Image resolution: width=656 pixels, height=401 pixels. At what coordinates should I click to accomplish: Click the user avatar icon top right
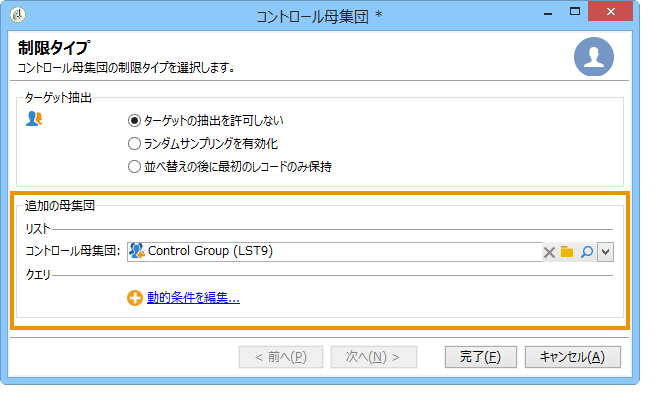594,57
